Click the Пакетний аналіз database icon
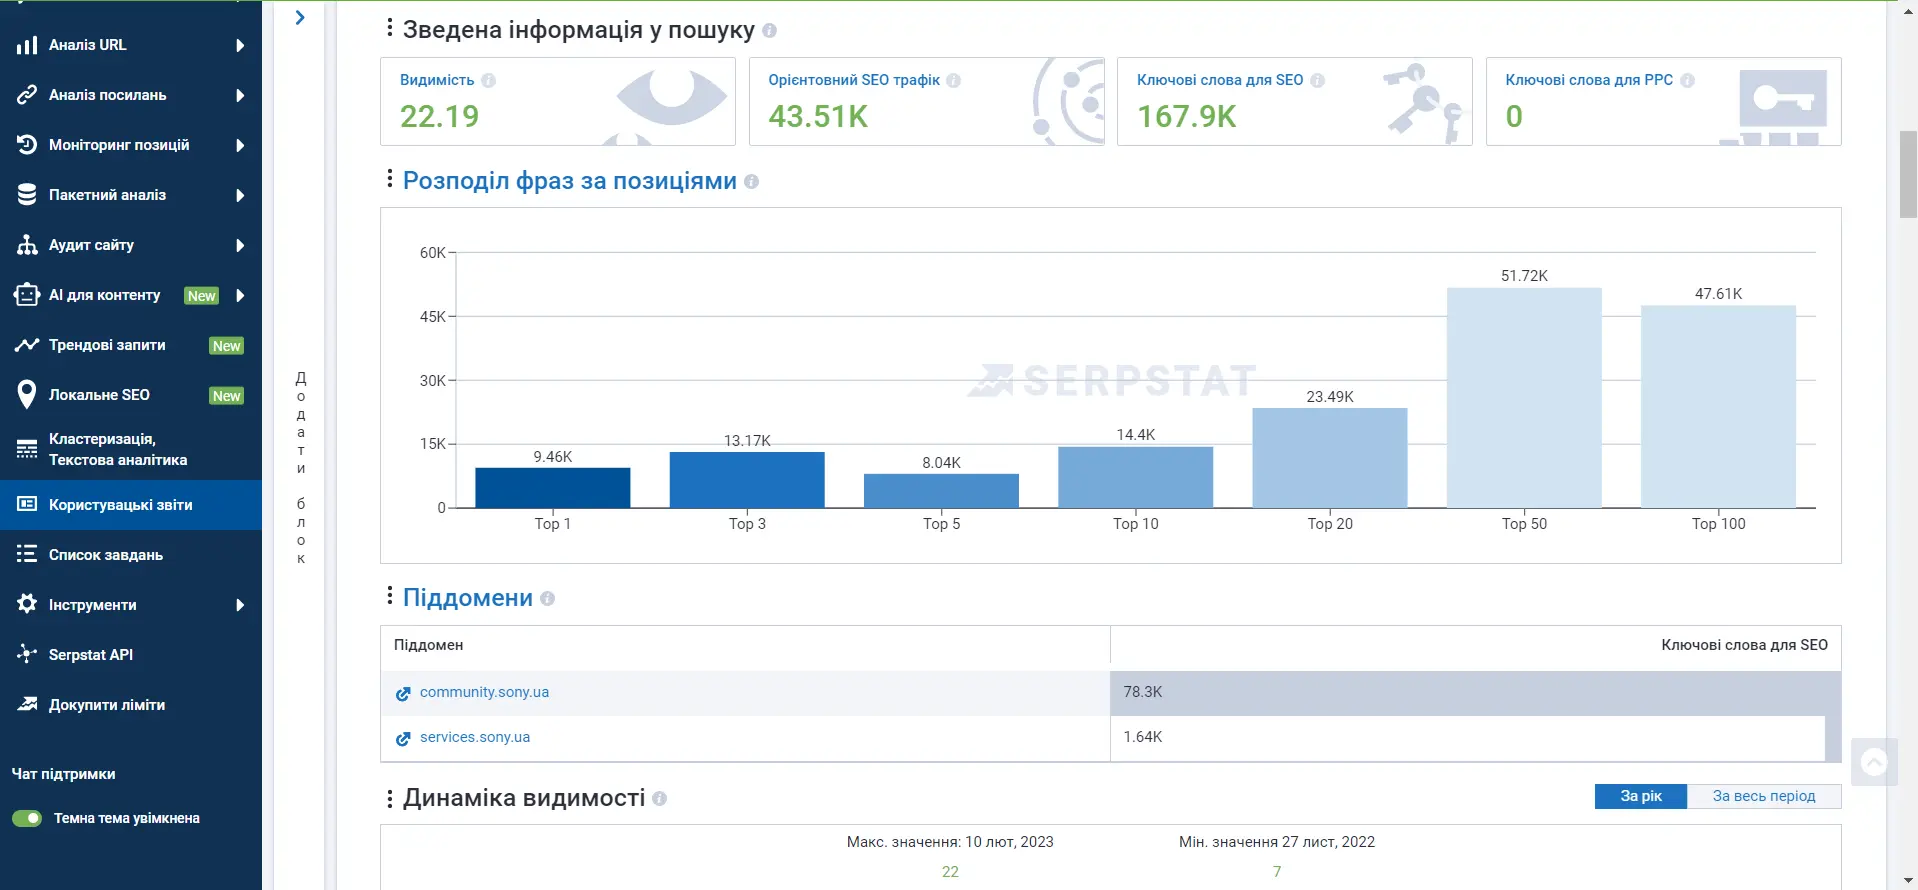The height and width of the screenshot is (890, 1918). coord(27,195)
